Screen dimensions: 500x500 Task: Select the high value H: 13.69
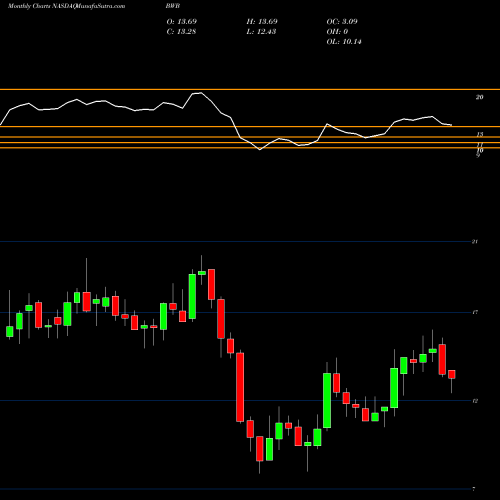[x=262, y=22]
